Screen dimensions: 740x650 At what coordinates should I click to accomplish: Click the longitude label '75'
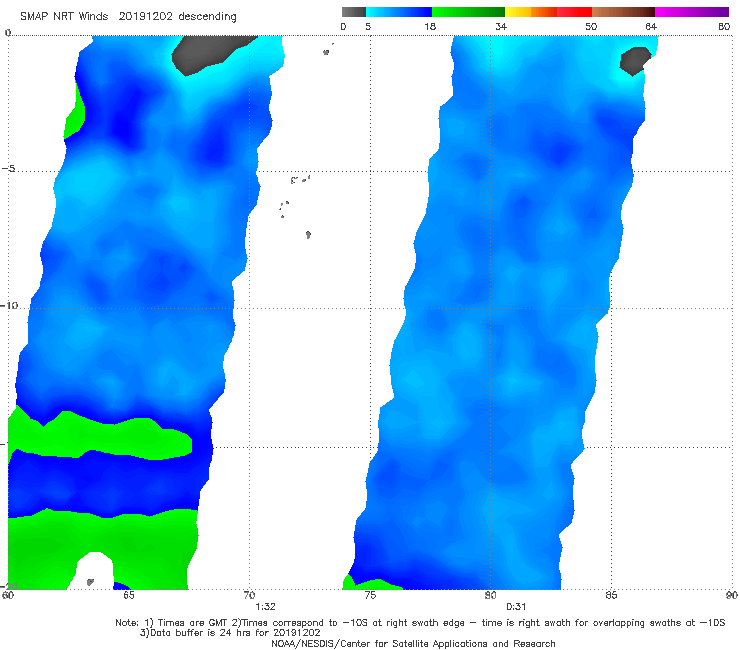370,595
